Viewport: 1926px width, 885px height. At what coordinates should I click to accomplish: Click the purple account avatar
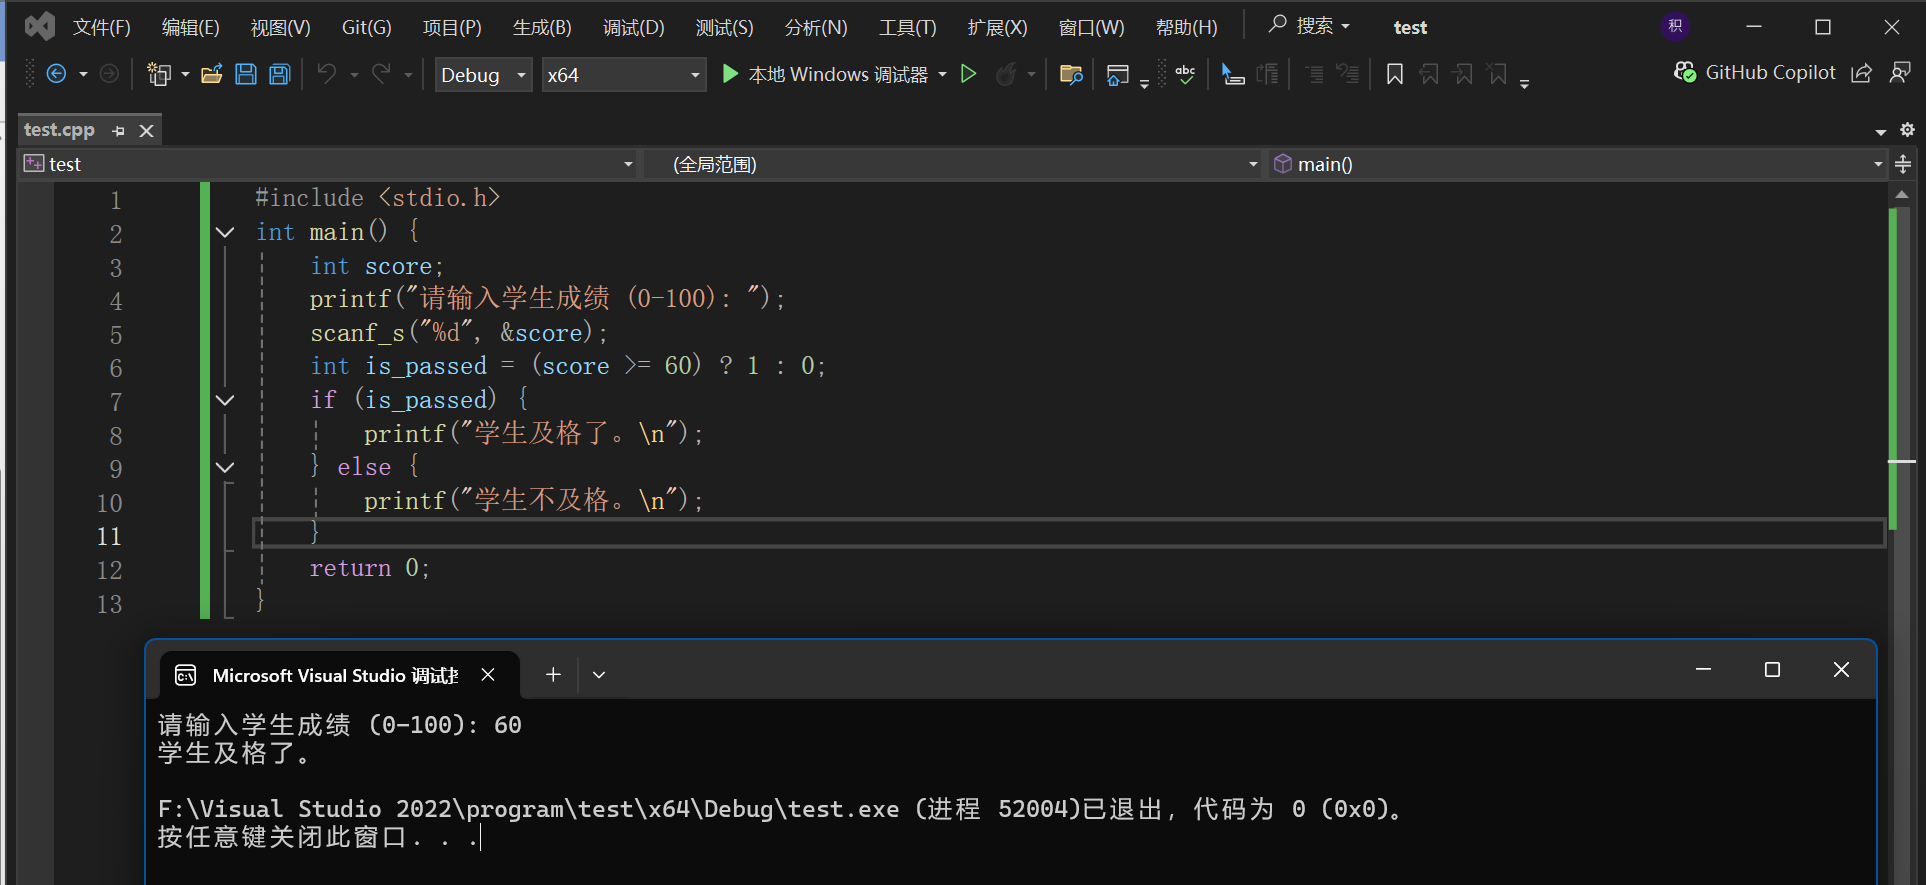click(1676, 26)
